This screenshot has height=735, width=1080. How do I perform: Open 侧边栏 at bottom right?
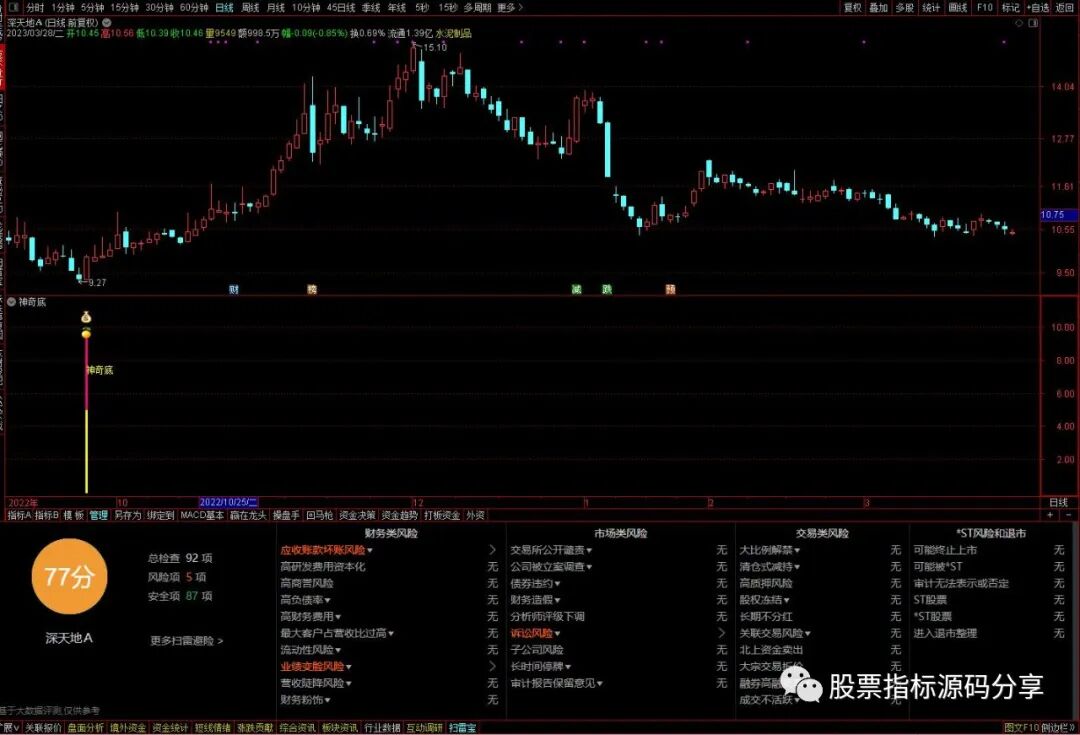pyautogui.click(x=1059, y=727)
